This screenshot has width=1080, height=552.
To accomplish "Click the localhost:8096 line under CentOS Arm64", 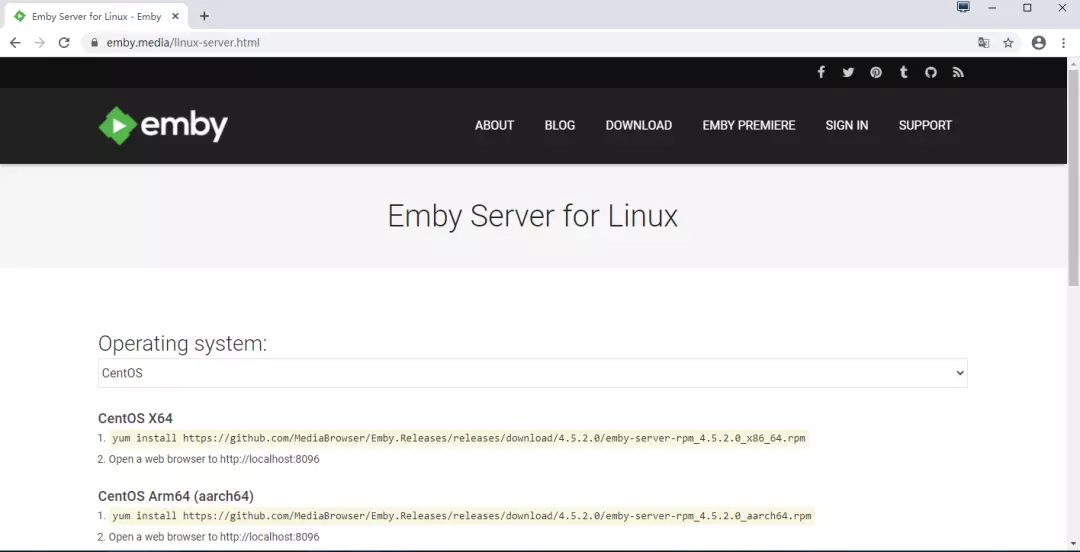I will [214, 537].
